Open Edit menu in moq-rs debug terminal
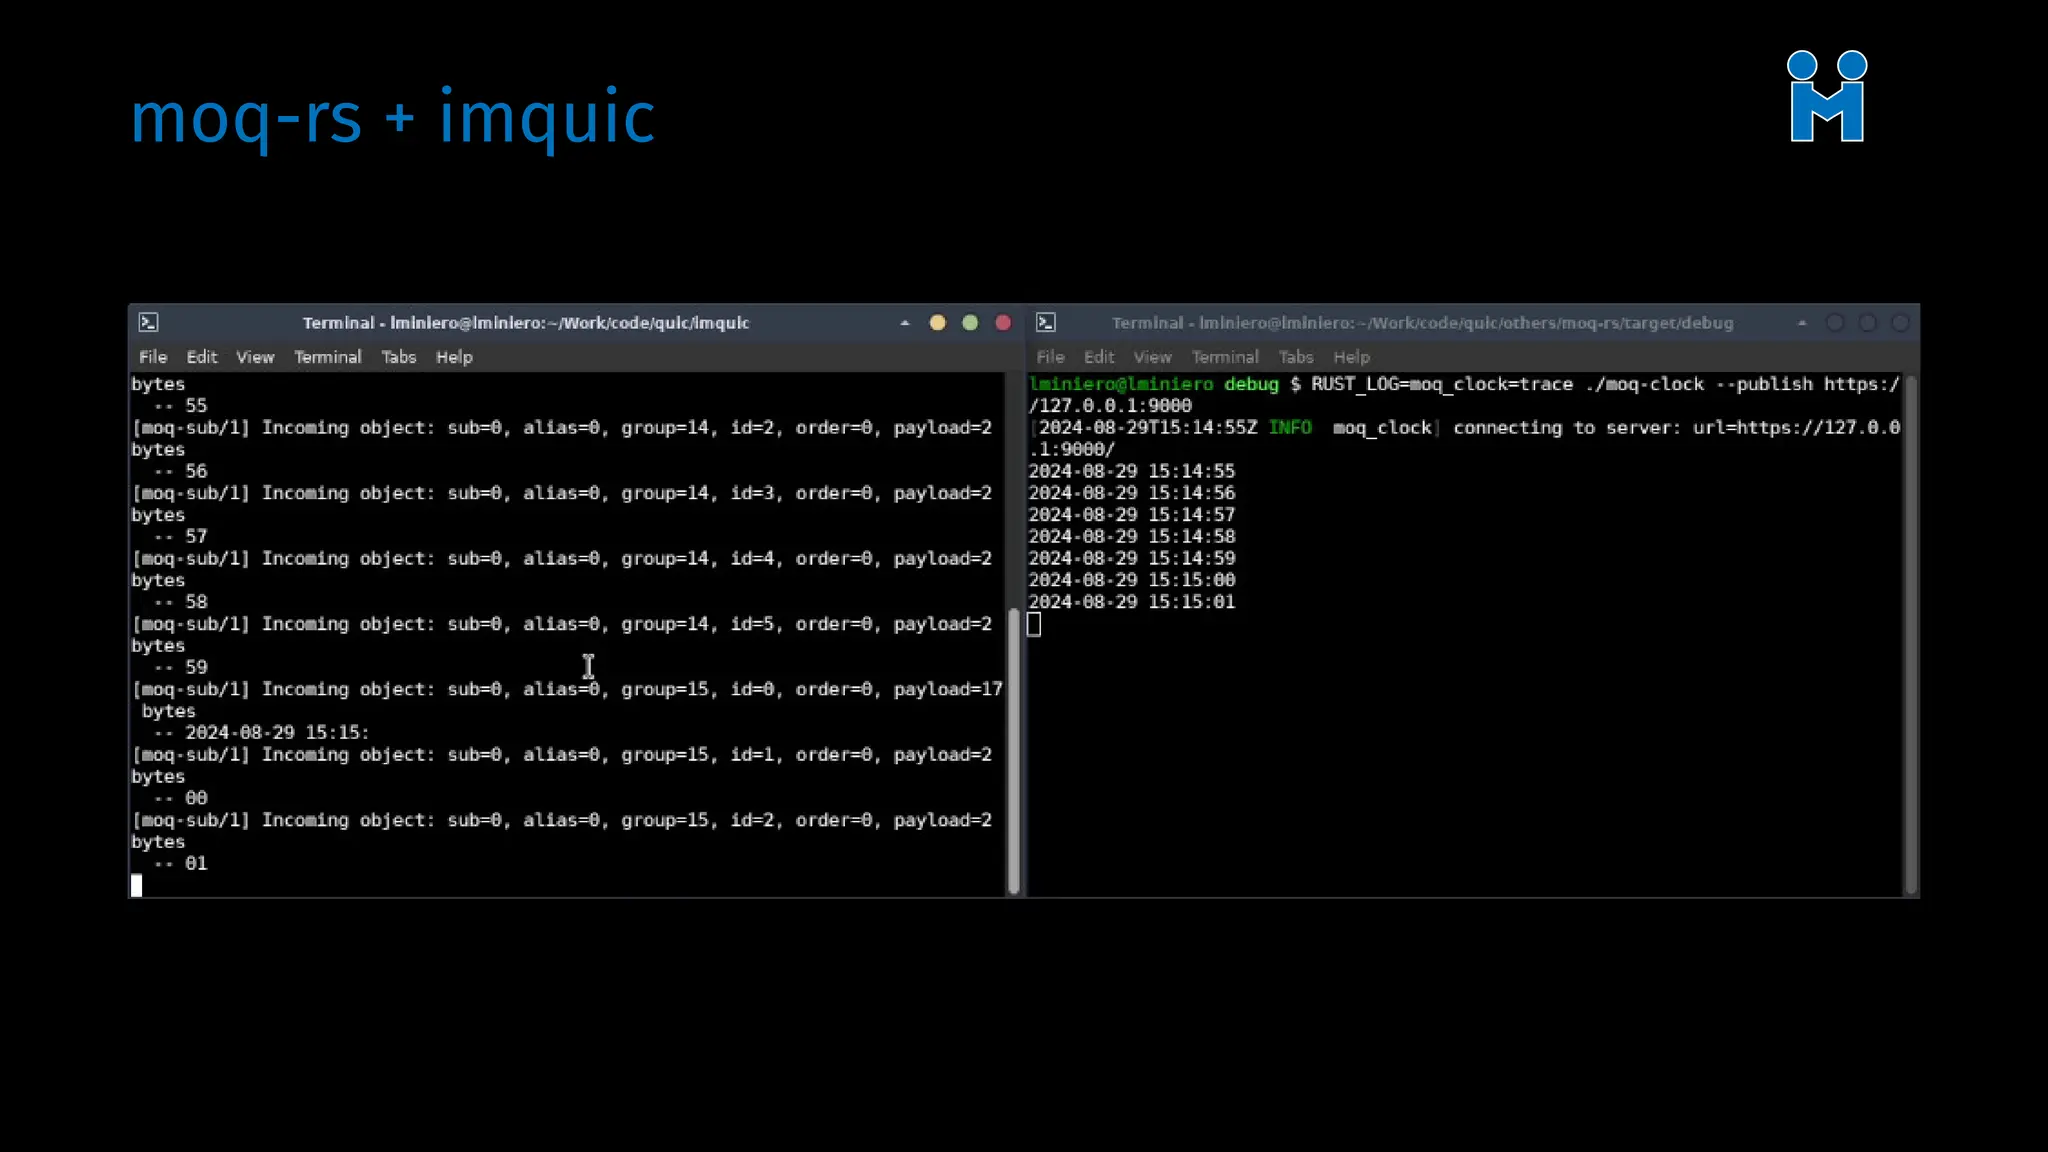Screen dimensions: 2048x1152 pyautogui.click(x=1099, y=357)
